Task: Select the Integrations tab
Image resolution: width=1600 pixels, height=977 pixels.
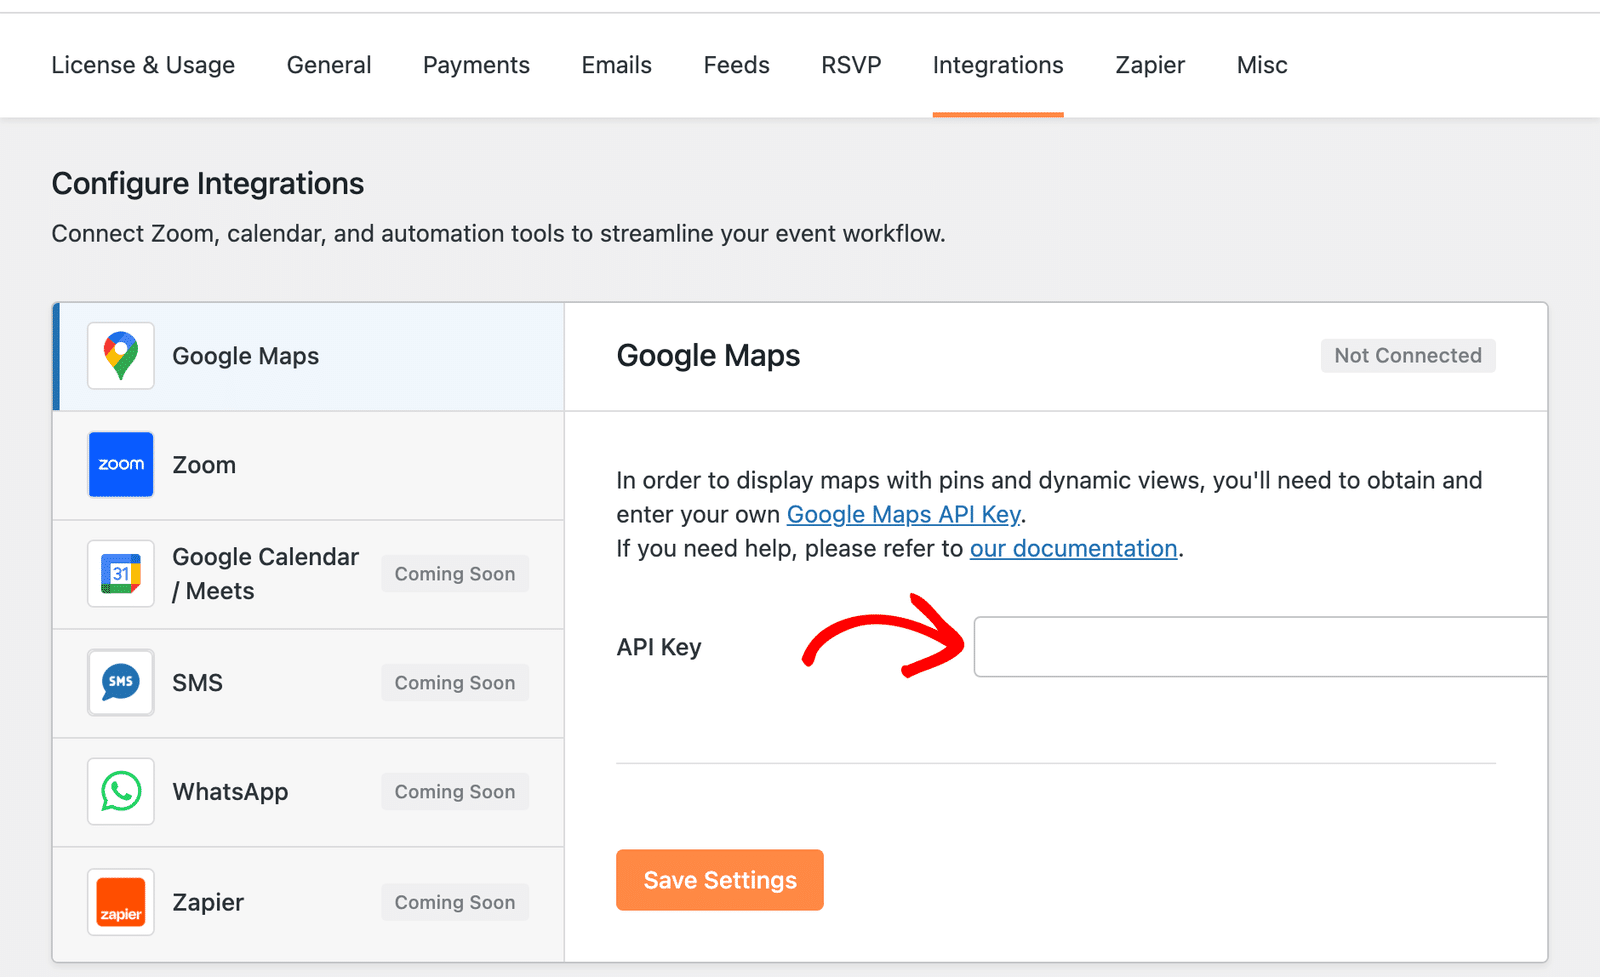Action: tap(998, 65)
